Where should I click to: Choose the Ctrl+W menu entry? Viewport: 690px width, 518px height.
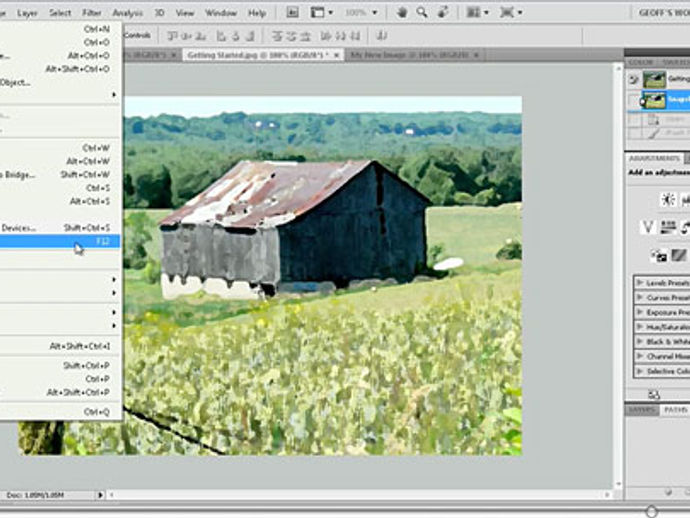click(60, 148)
